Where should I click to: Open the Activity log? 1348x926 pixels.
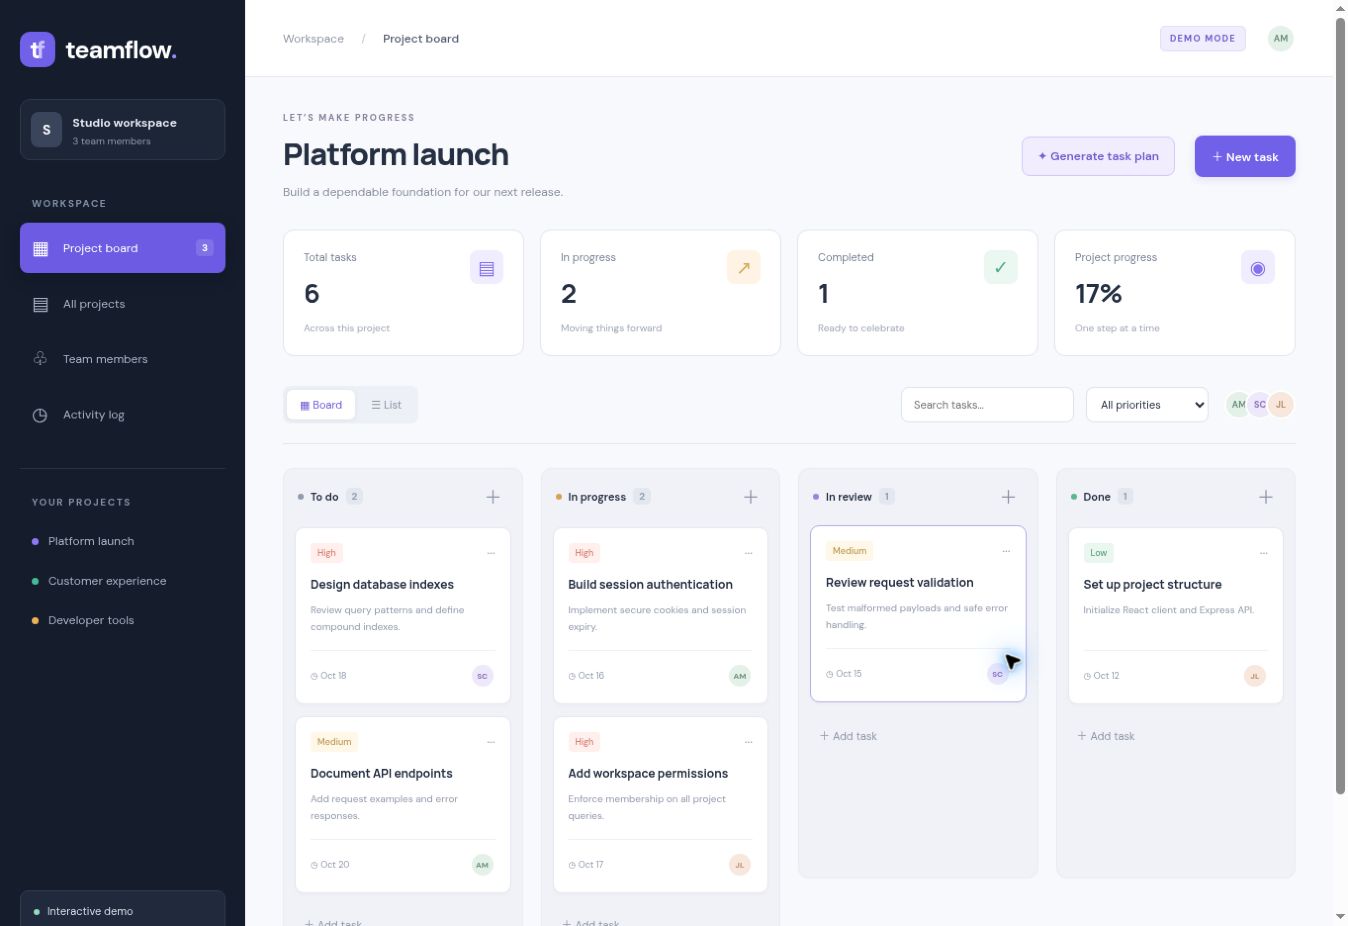pyautogui.click(x=122, y=415)
